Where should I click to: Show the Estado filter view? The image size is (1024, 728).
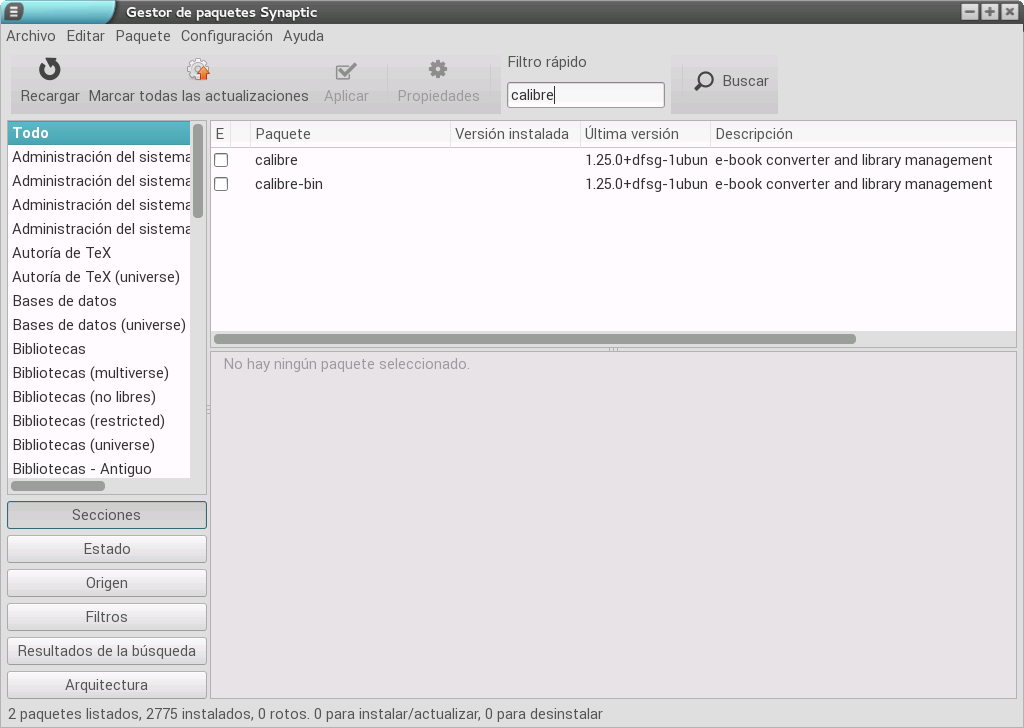point(107,549)
